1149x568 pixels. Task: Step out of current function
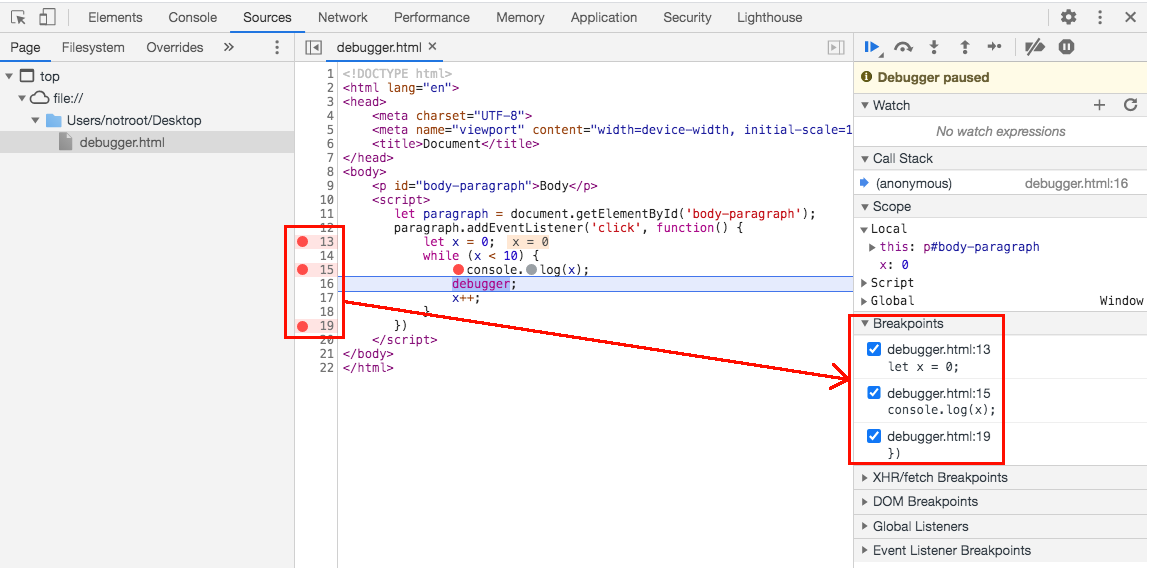tap(964, 48)
